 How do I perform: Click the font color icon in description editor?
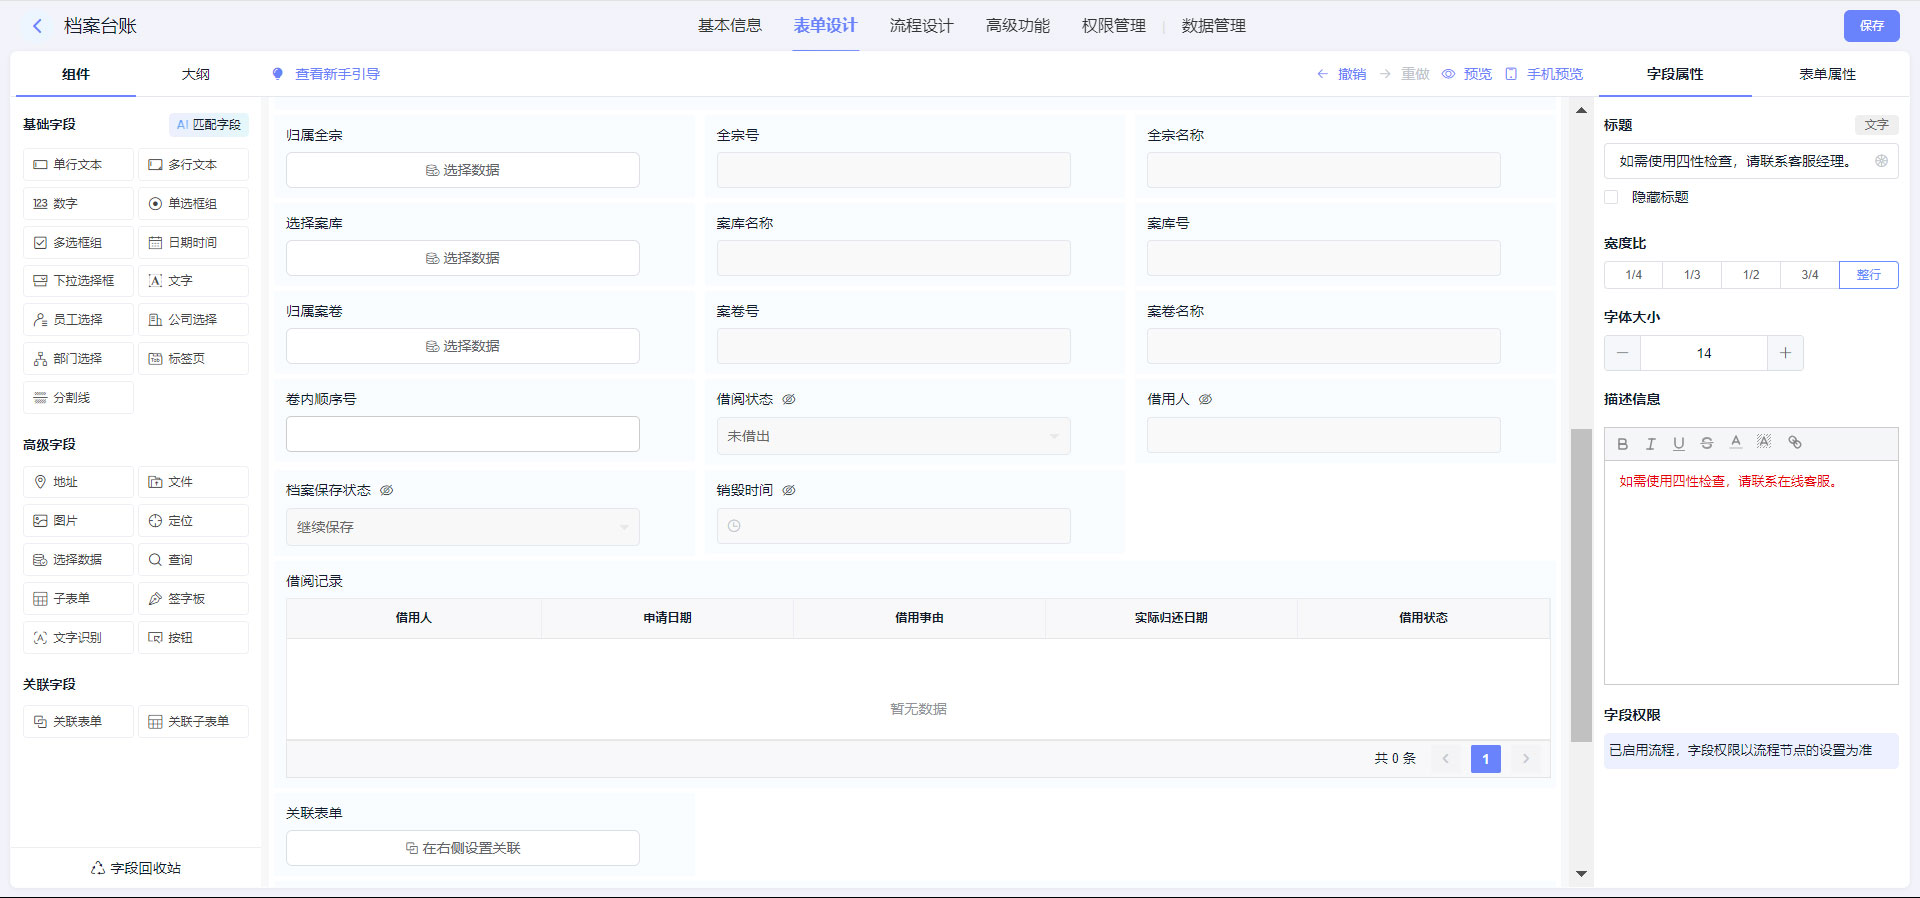(1736, 443)
